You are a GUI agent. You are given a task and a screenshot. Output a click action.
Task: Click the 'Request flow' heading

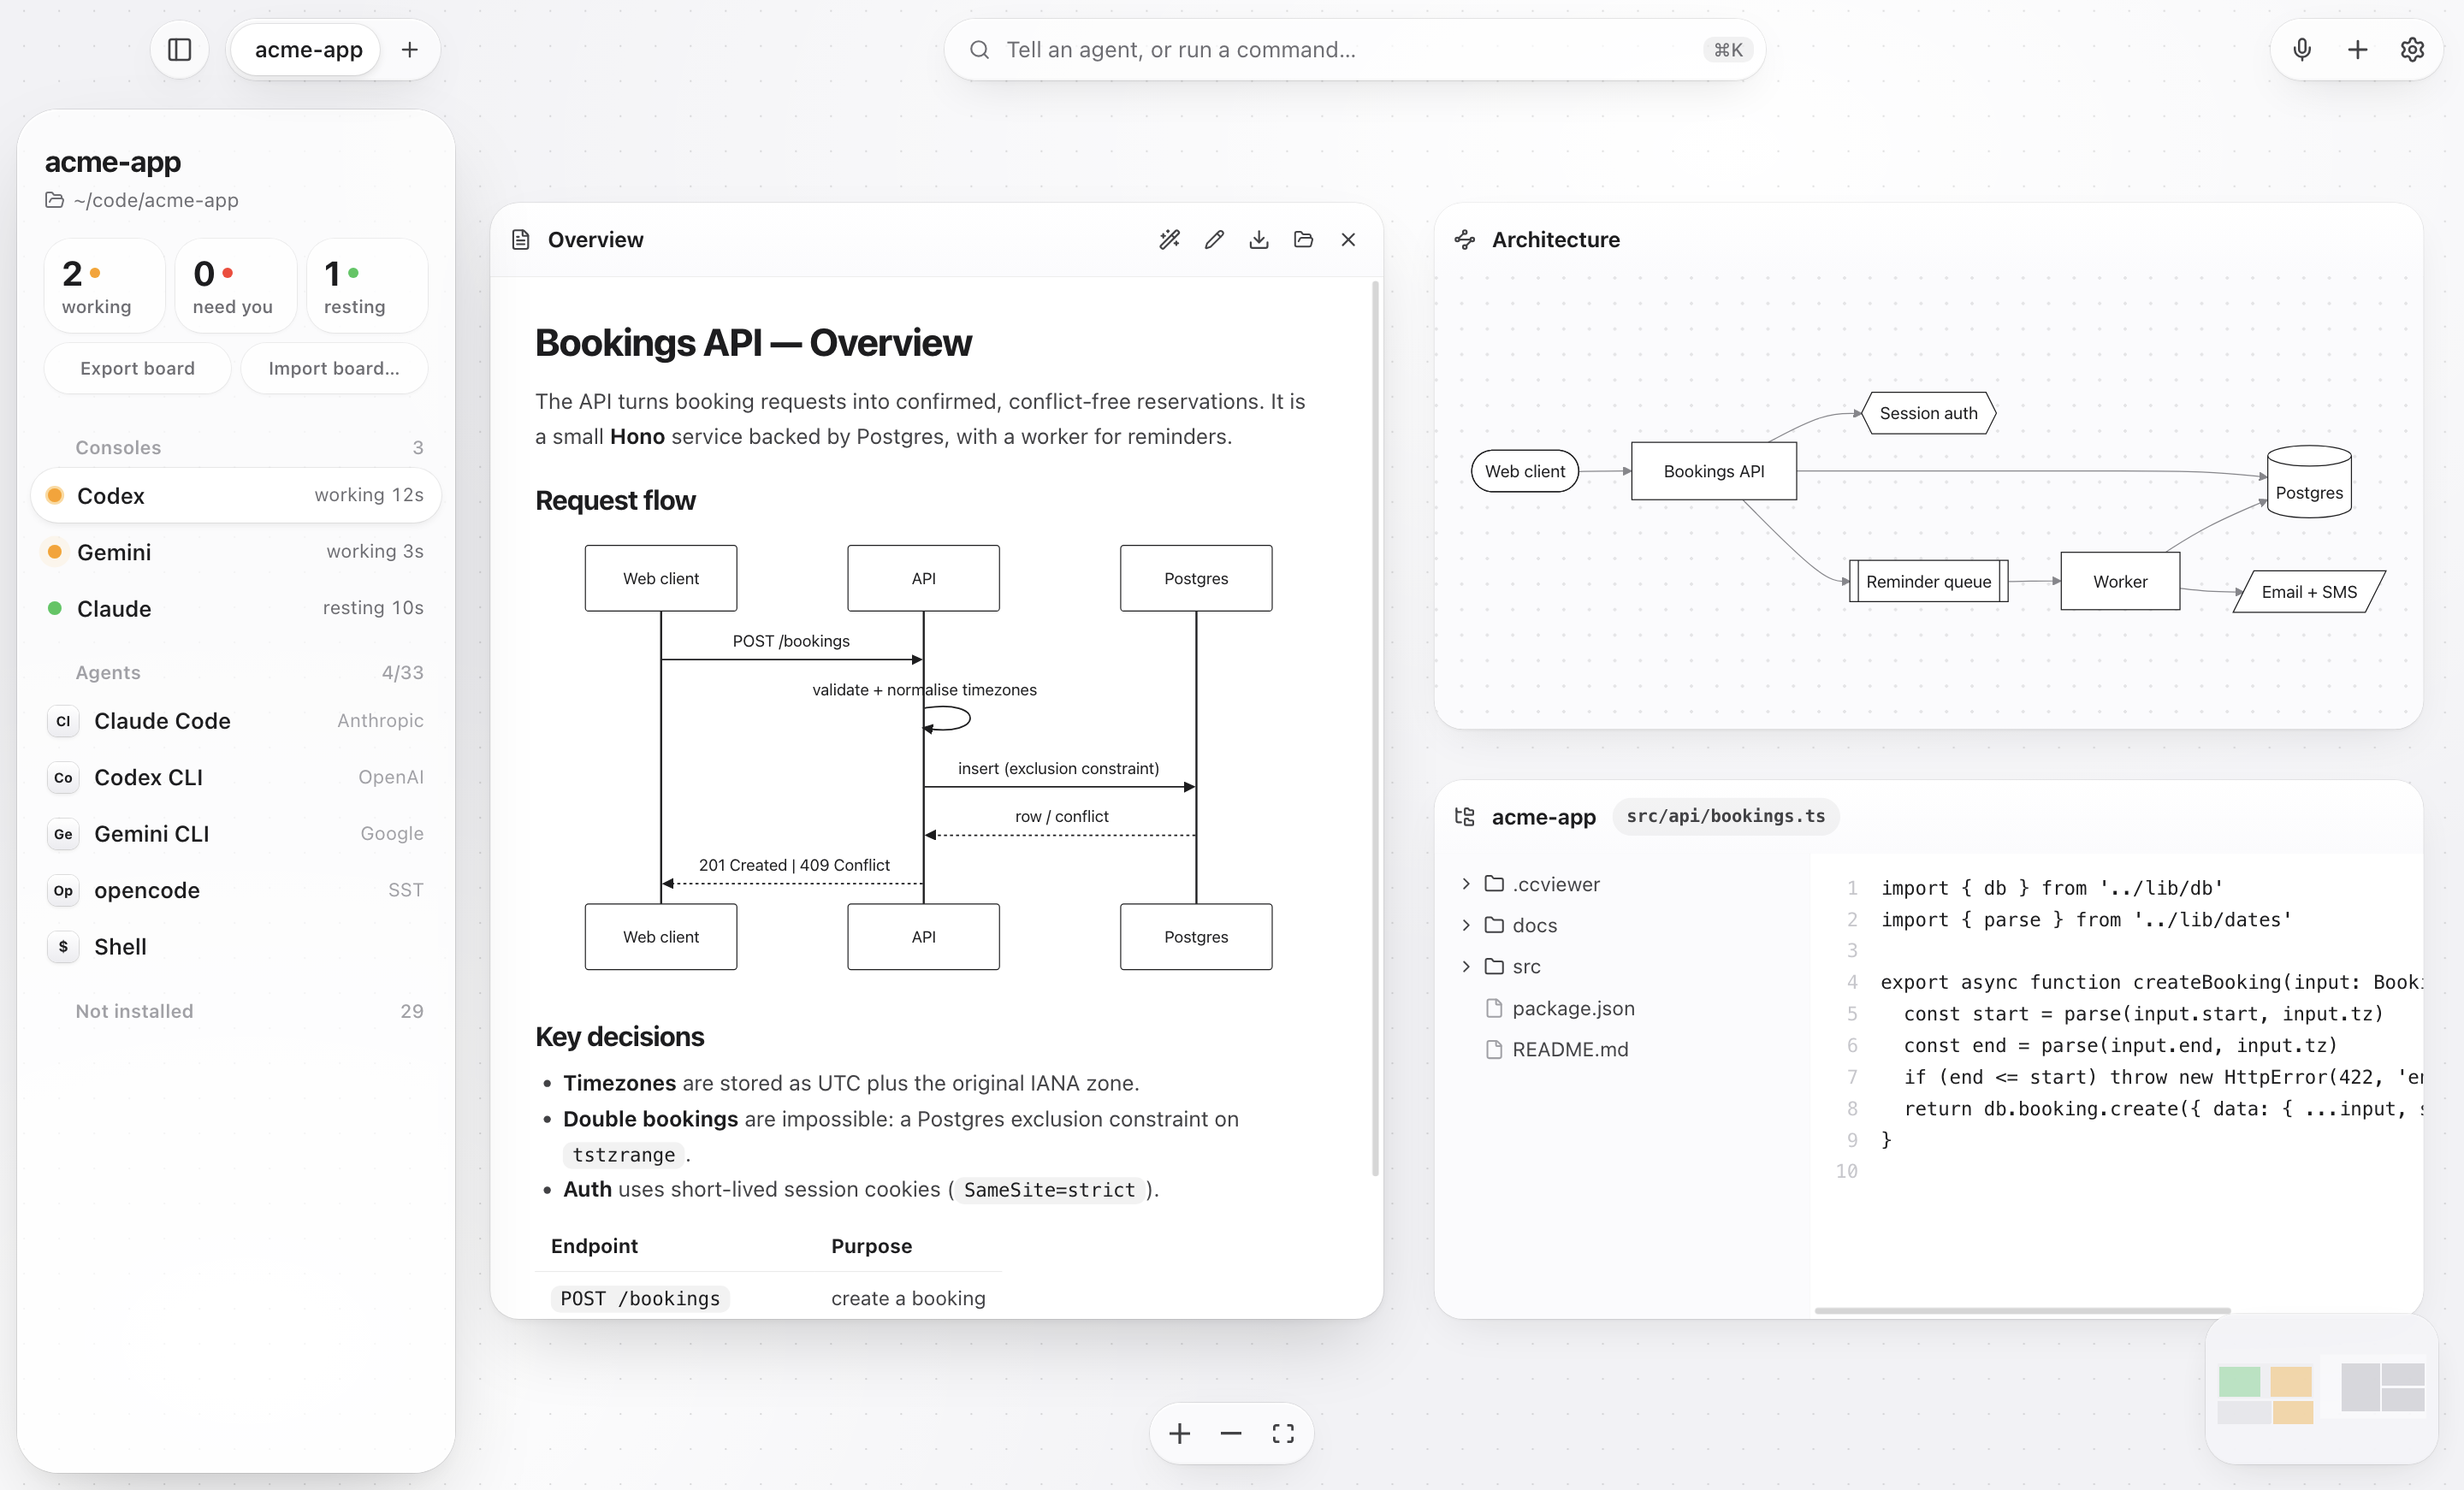pyautogui.click(x=615, y=500)
